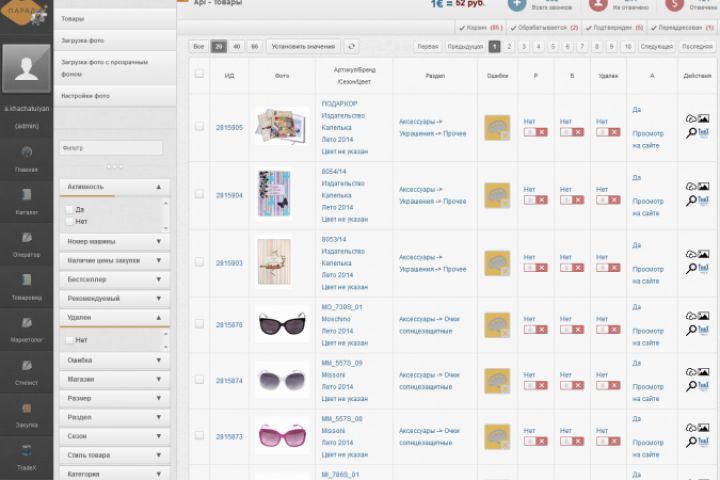720x480 pixels.
Task: Click the Установить значения button
Action: click(x=303, y=46)
